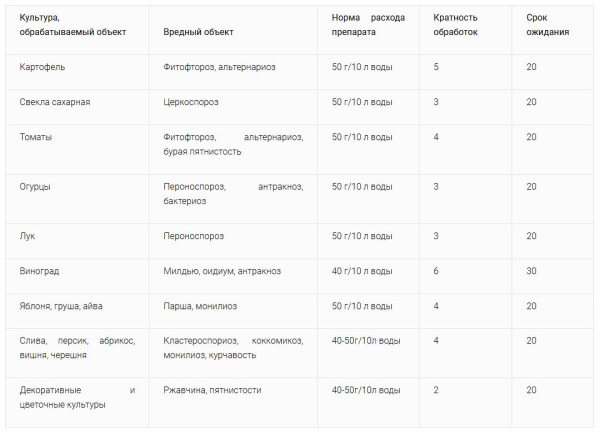The height and width of the screenshot is (436, 600).
Task: Select the "Мильдью, оидиум, антракноз" cell
Action: click(222, 271)
